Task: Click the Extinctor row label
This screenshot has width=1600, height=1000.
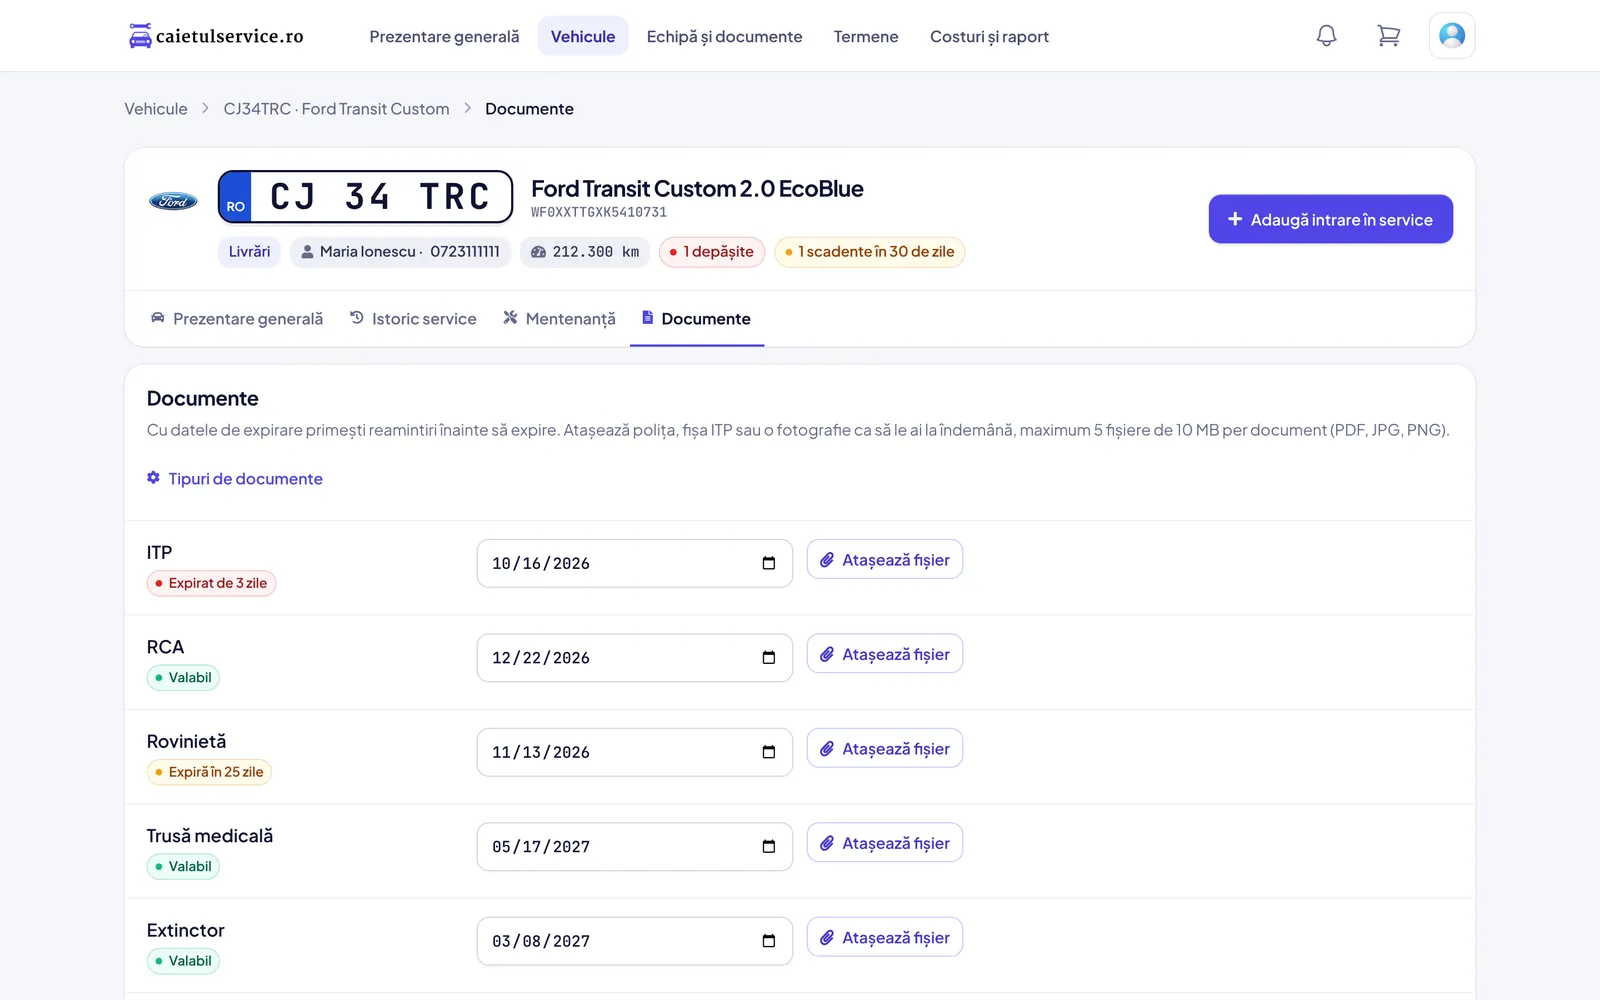Action: coord(185,931)
